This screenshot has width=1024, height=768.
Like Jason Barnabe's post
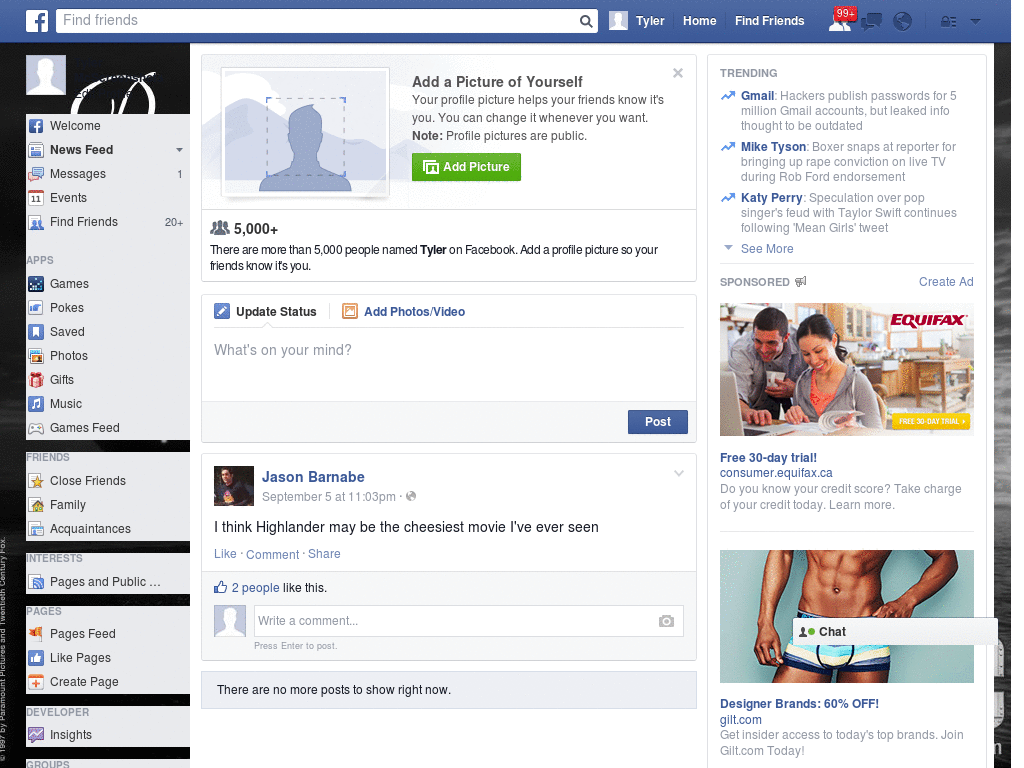point(225,554)
